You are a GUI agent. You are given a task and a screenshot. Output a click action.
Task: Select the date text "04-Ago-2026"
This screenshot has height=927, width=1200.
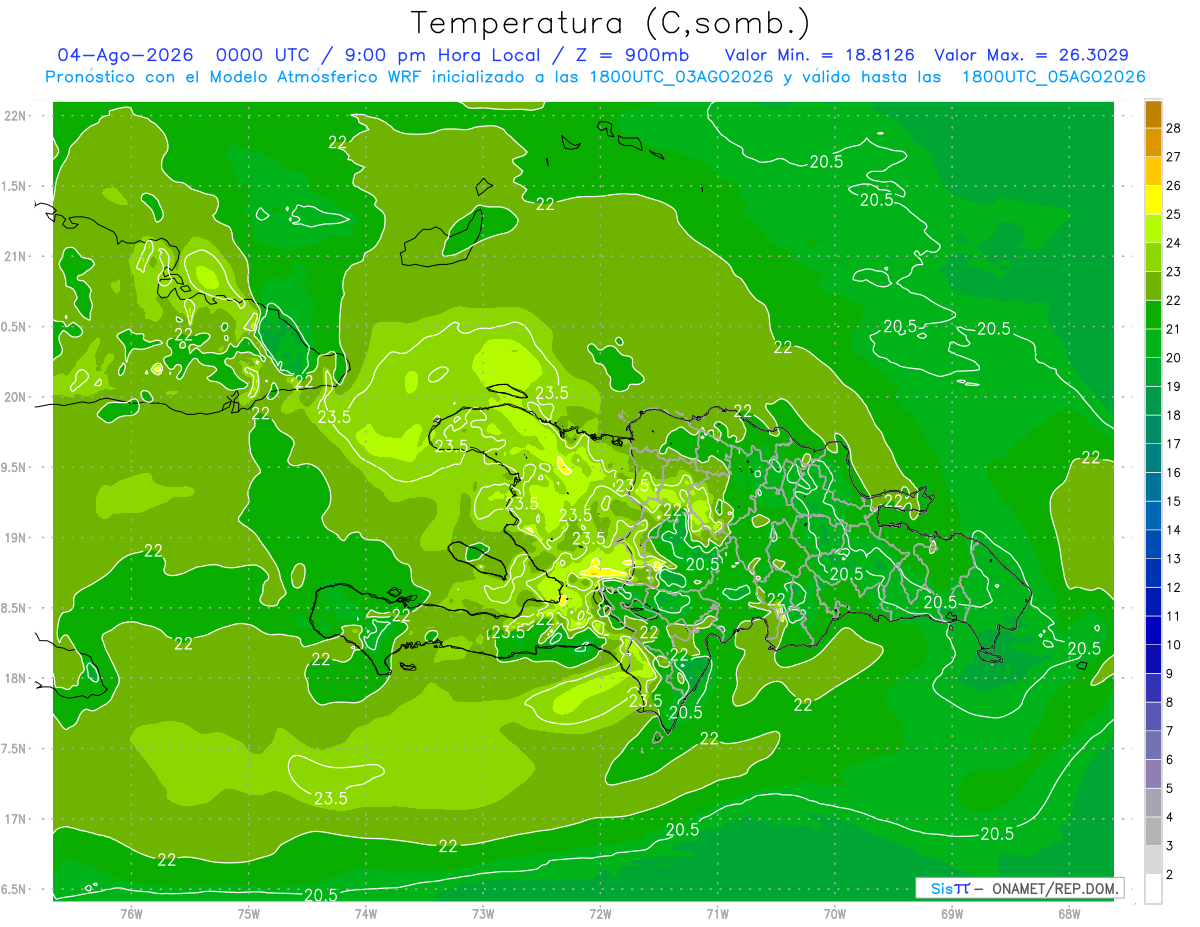(x=125, y=55)
